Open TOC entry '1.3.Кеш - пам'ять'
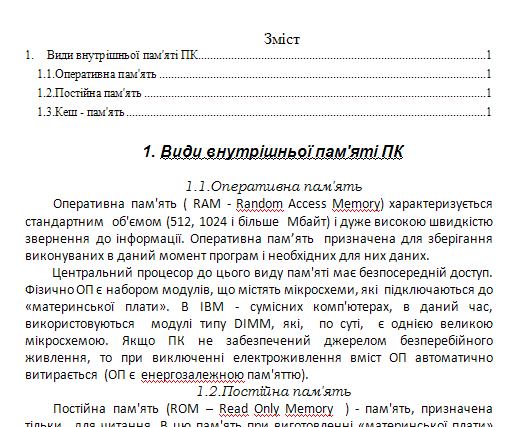This screenshot has width=508, height=427. pos(264,112)
